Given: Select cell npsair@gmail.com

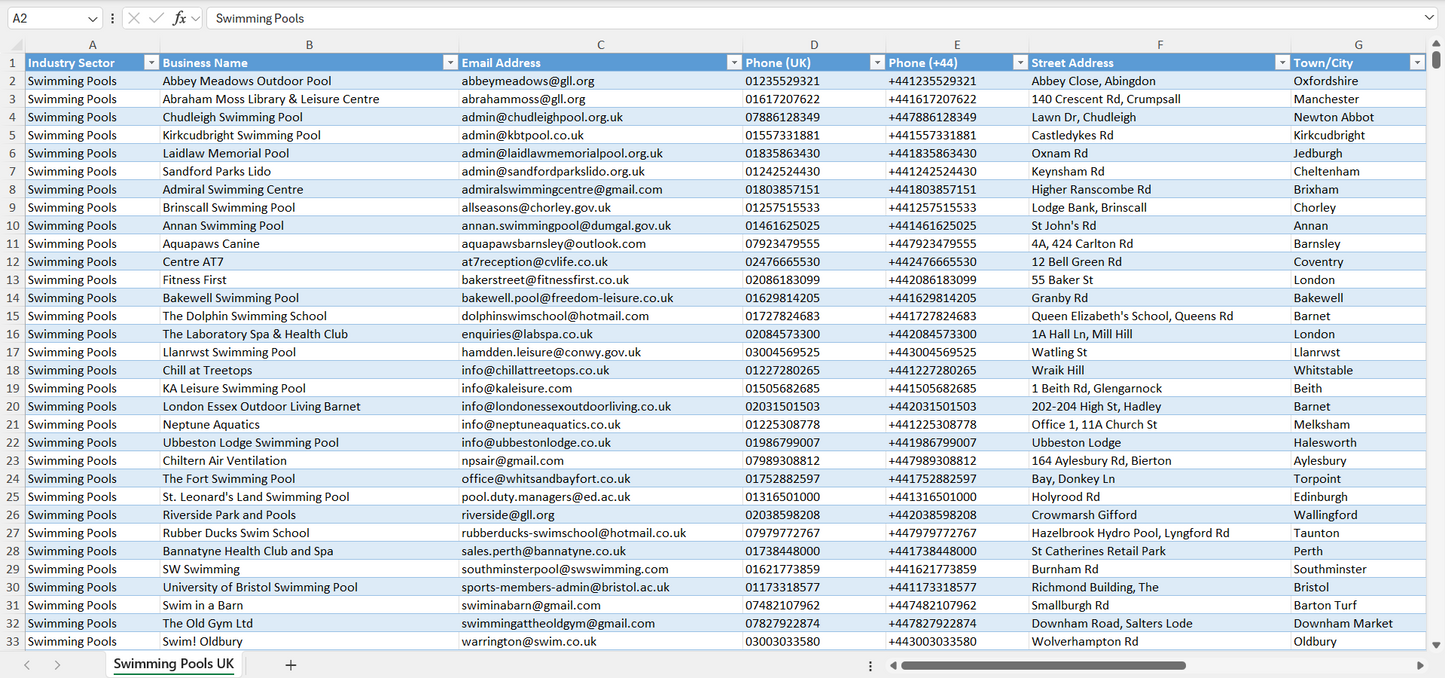Looking at the screenshot, I should point(600,461).
